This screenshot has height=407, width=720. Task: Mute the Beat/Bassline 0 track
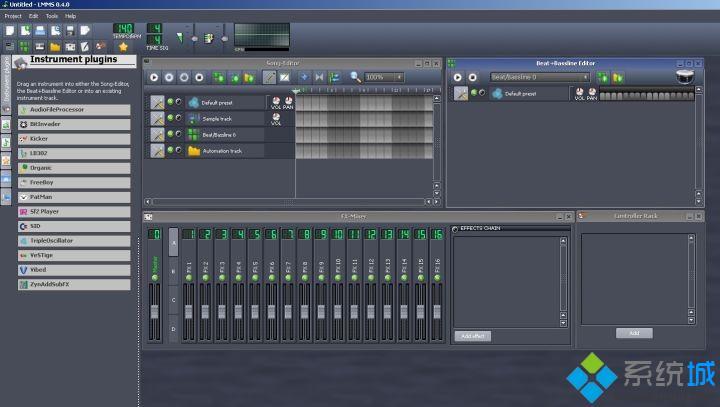tap(170, 134)
